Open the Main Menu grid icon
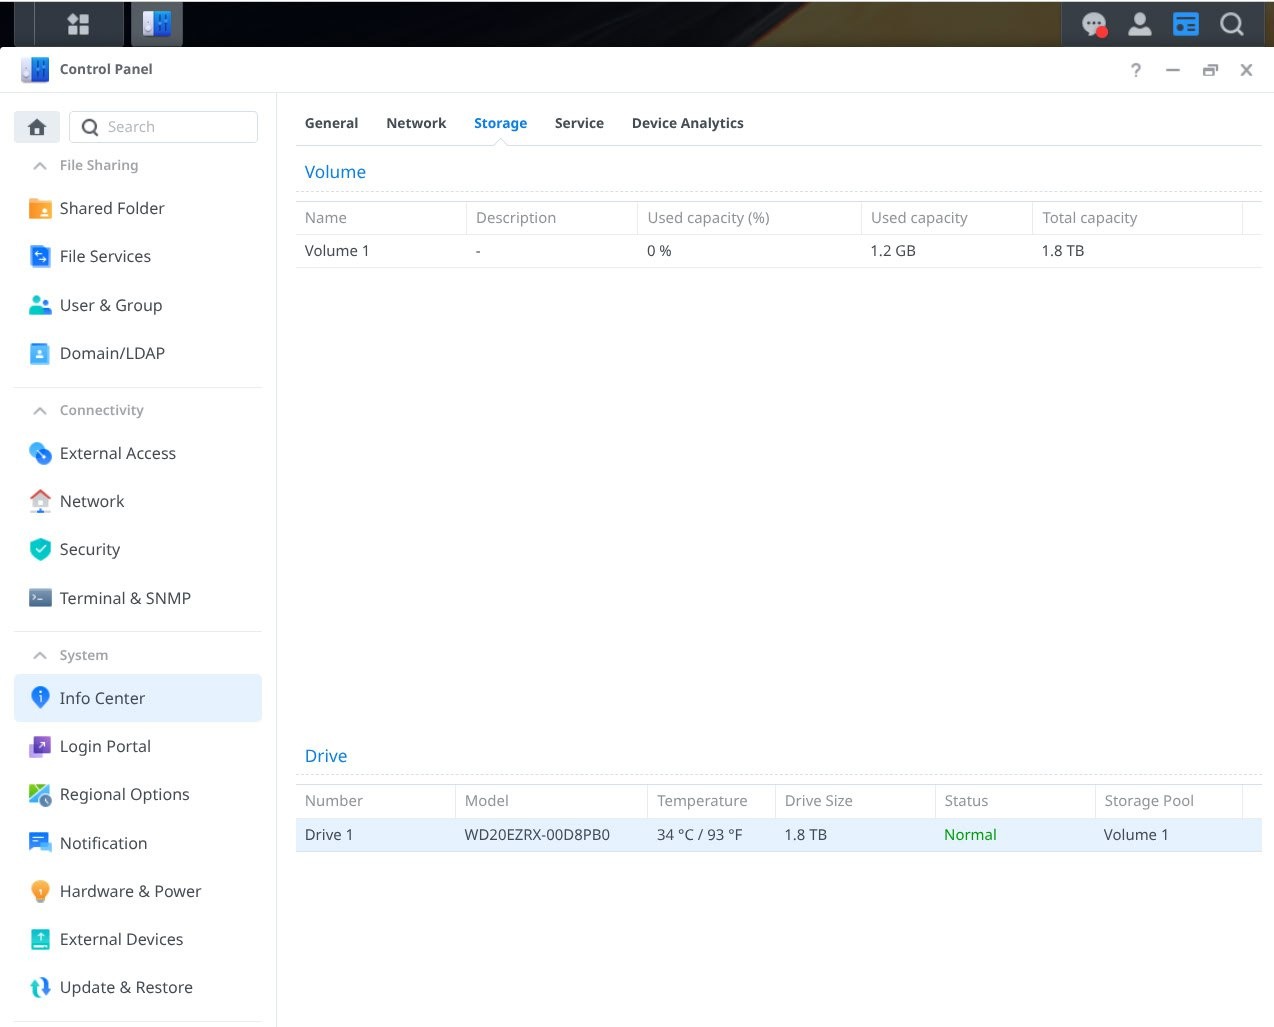Viewport: 1274px width, 1027px height. tap(78, 24)
